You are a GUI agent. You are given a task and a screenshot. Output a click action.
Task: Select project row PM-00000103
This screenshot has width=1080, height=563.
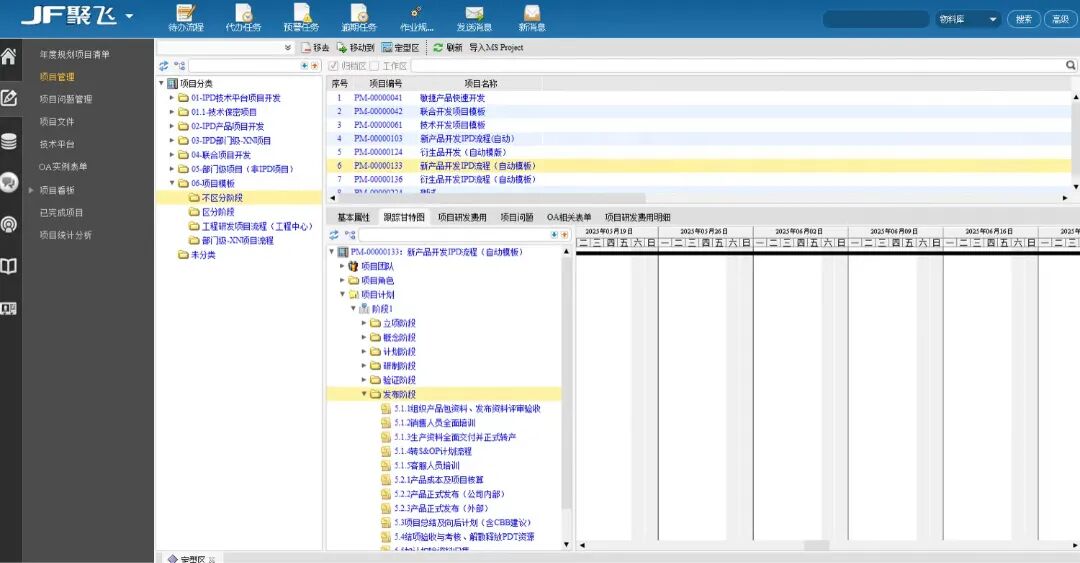tap(378, 138)
